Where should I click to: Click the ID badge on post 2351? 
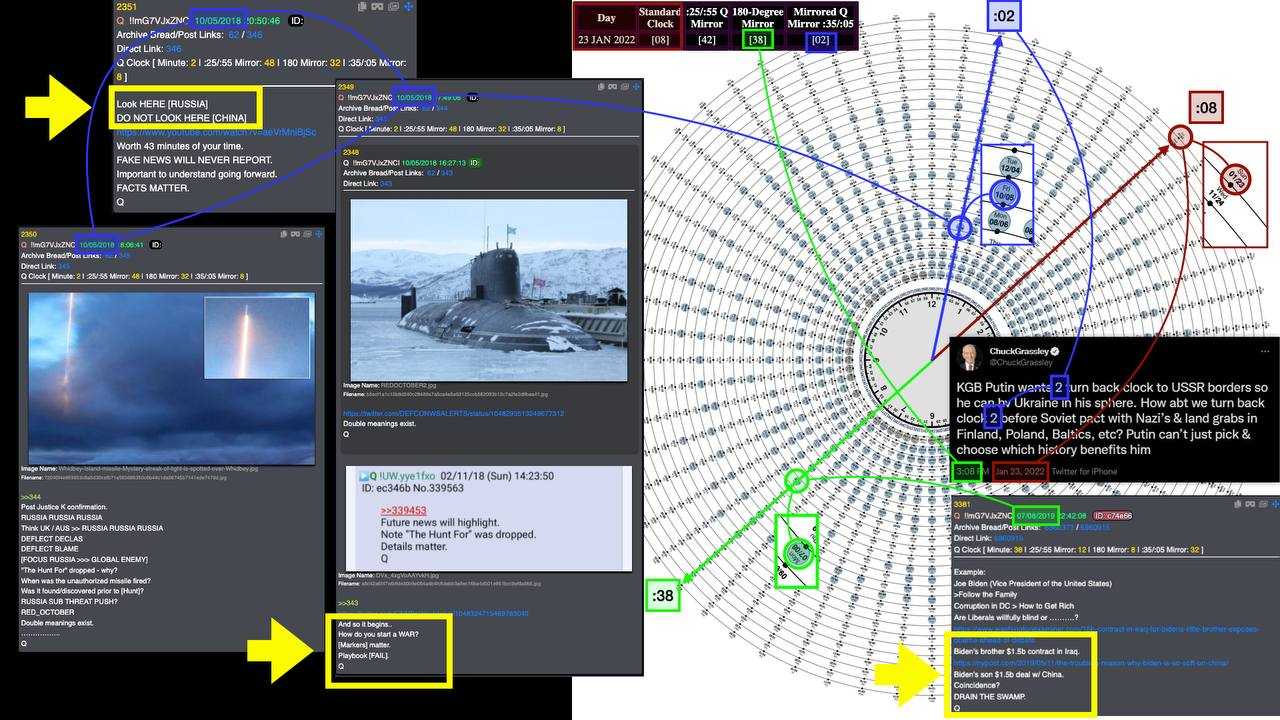(297, 20)
